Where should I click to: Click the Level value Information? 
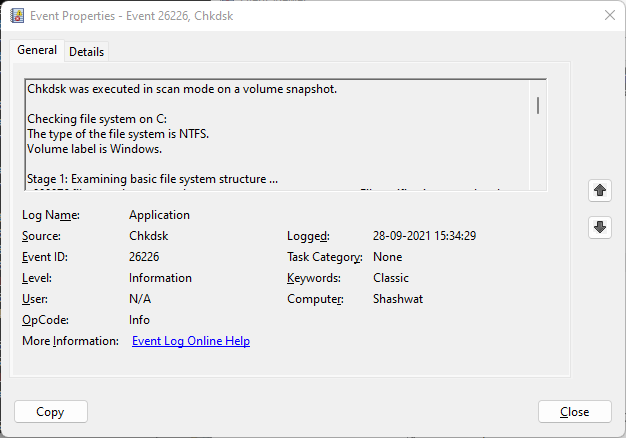click(160, 278)
